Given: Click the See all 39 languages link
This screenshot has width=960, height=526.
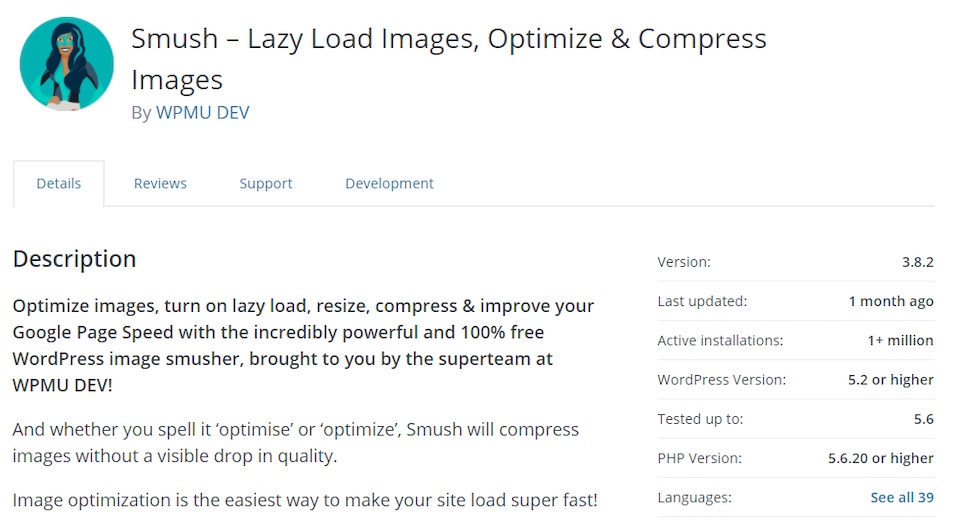Looking at the screenshot, I should tap(902, 497).
